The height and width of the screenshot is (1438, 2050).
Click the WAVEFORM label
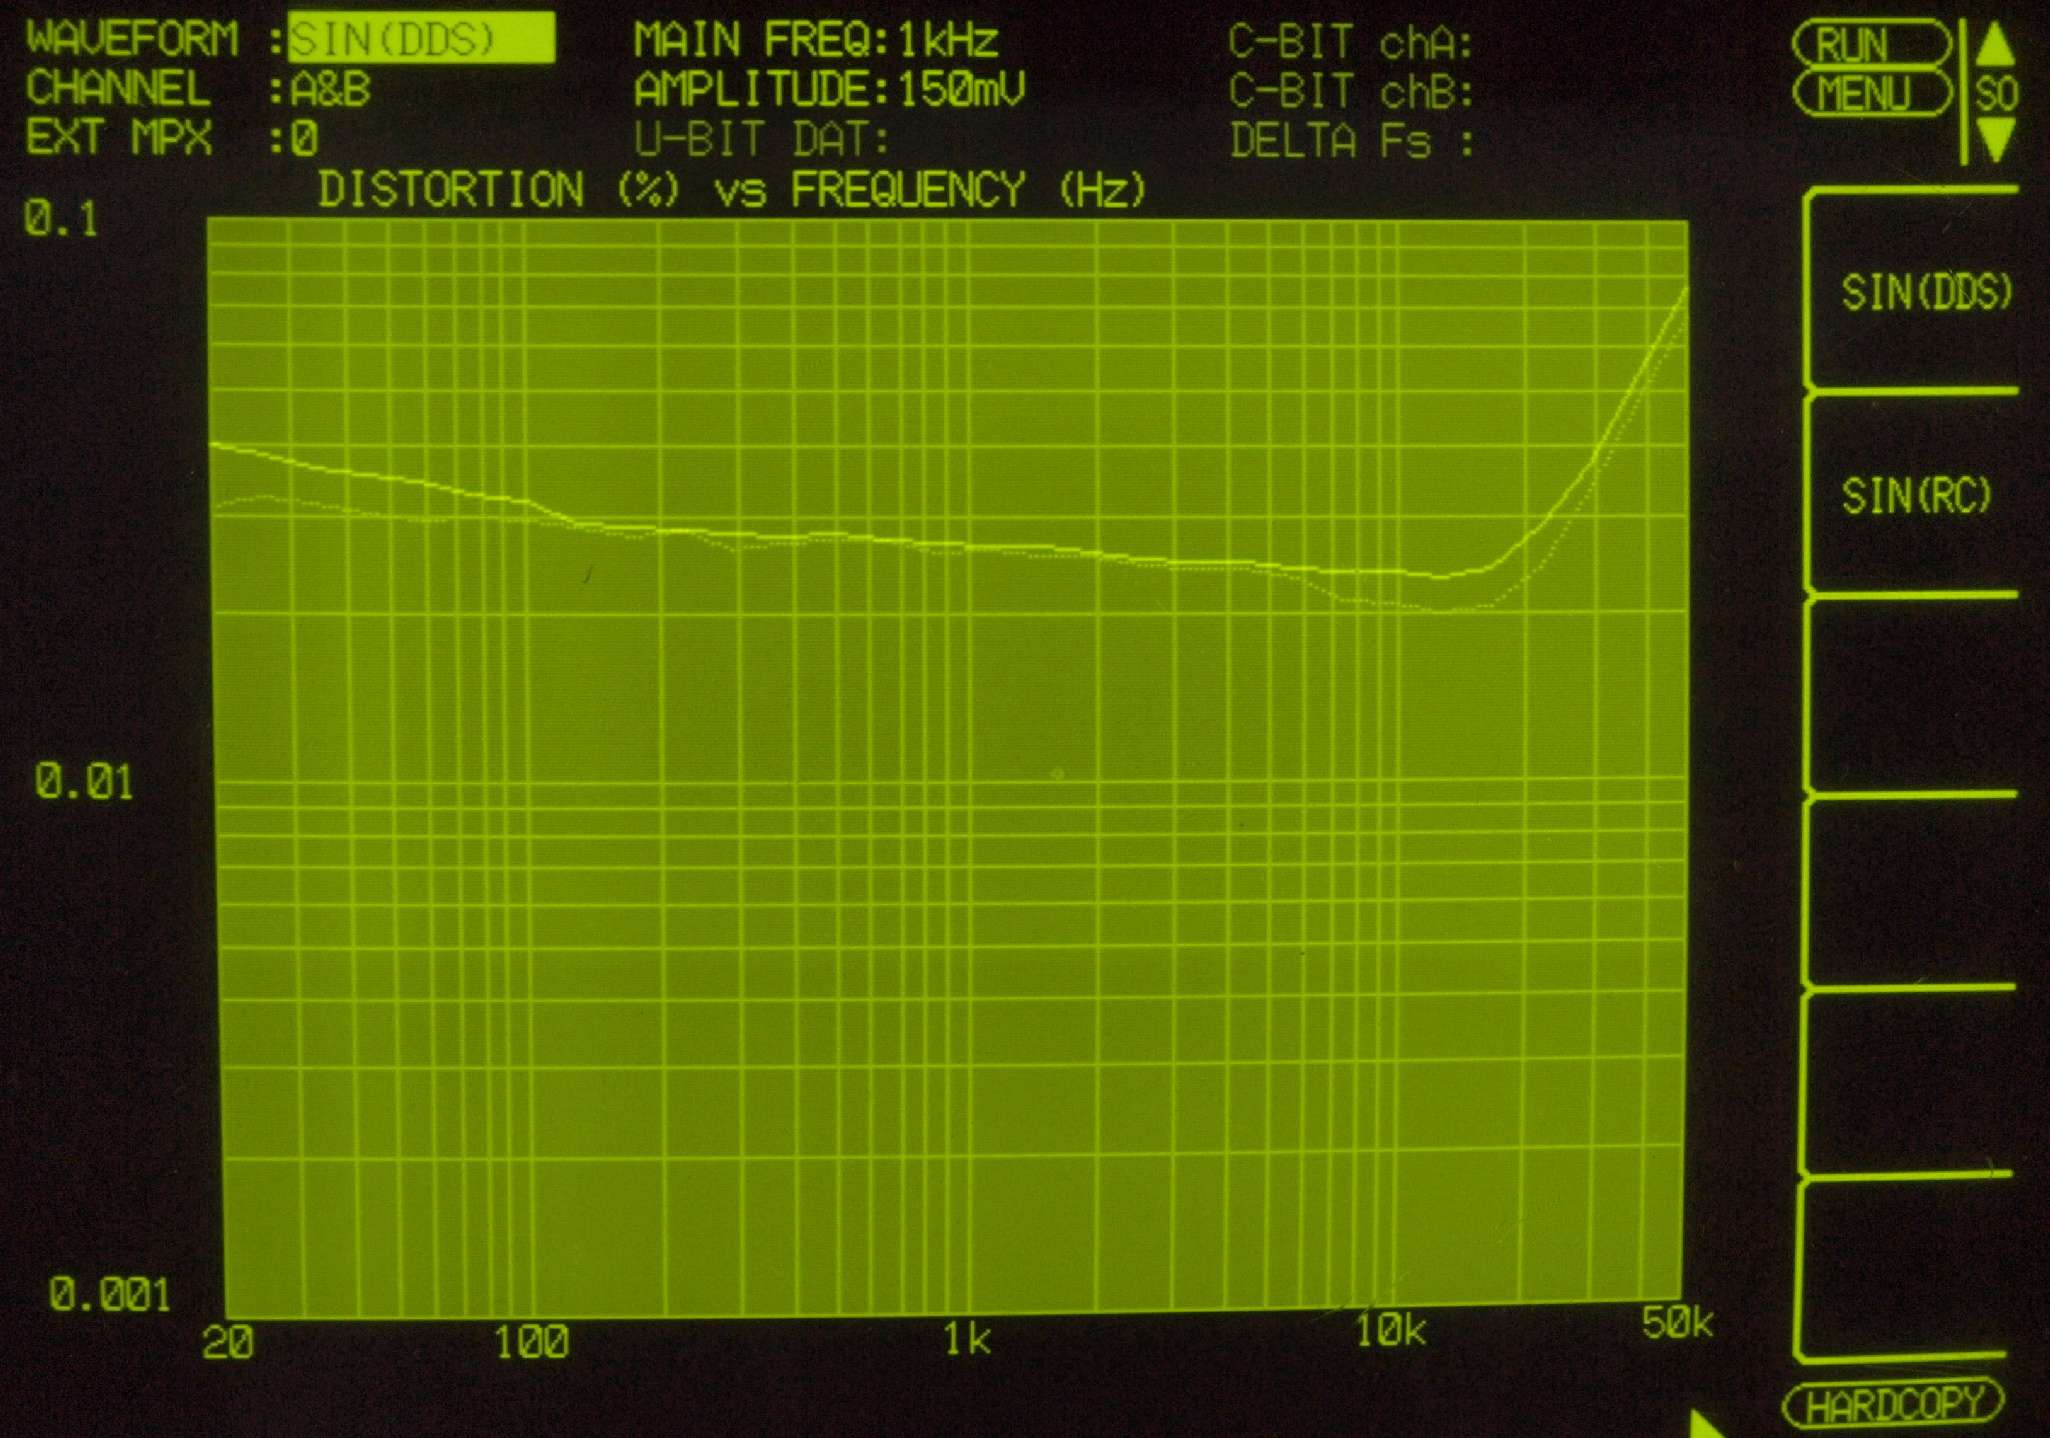(x=132, y=39)
